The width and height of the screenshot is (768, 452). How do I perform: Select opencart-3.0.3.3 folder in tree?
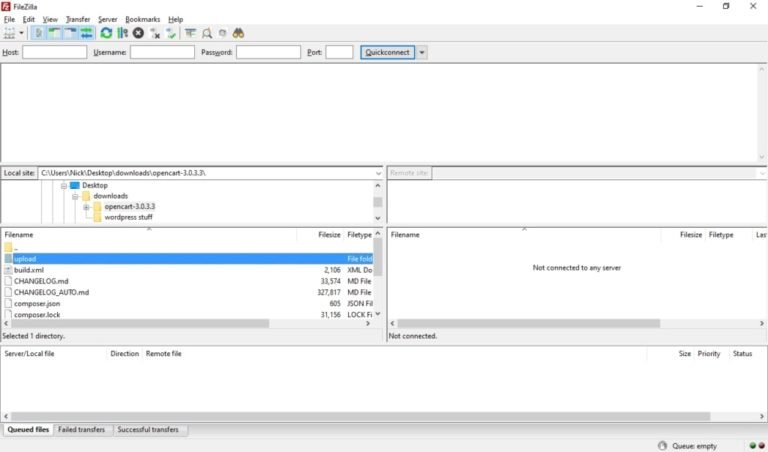[129, 207]
